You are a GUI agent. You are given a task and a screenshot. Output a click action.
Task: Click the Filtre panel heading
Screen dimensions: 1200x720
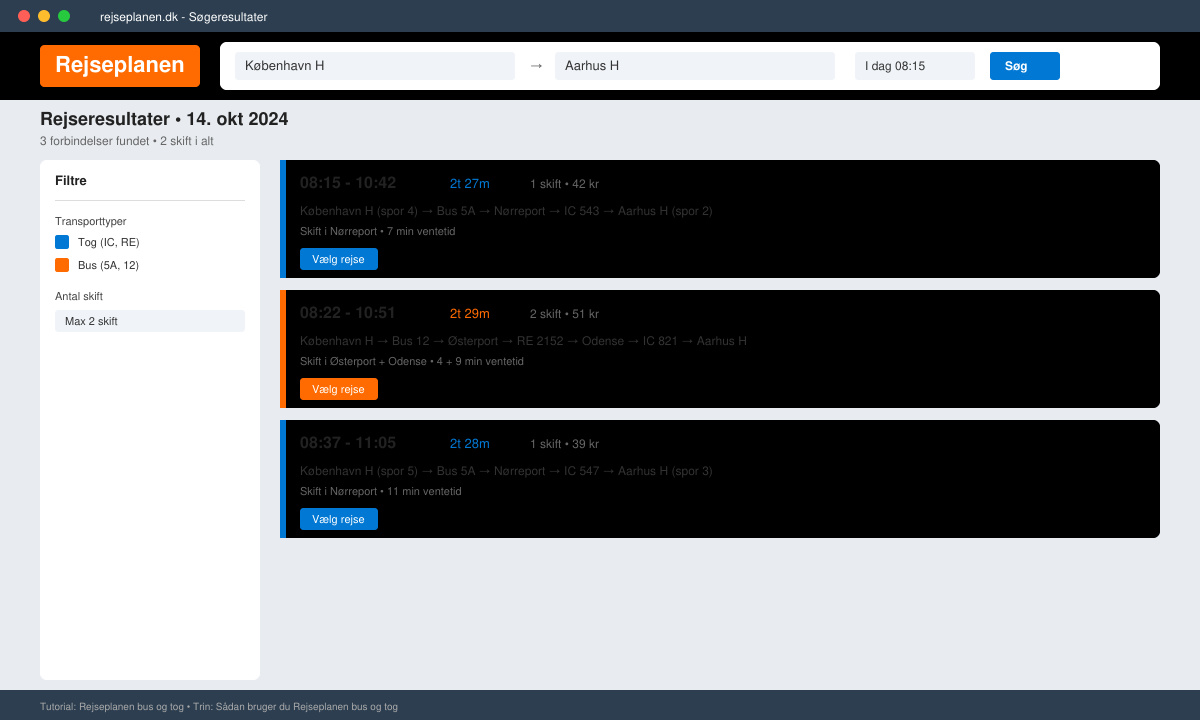pos(71,181)
